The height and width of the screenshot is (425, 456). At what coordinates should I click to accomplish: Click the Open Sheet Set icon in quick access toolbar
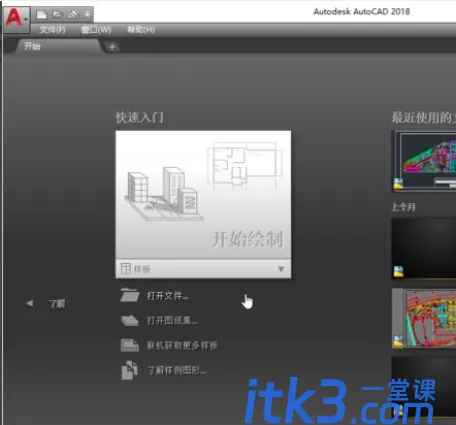[74, 14]
